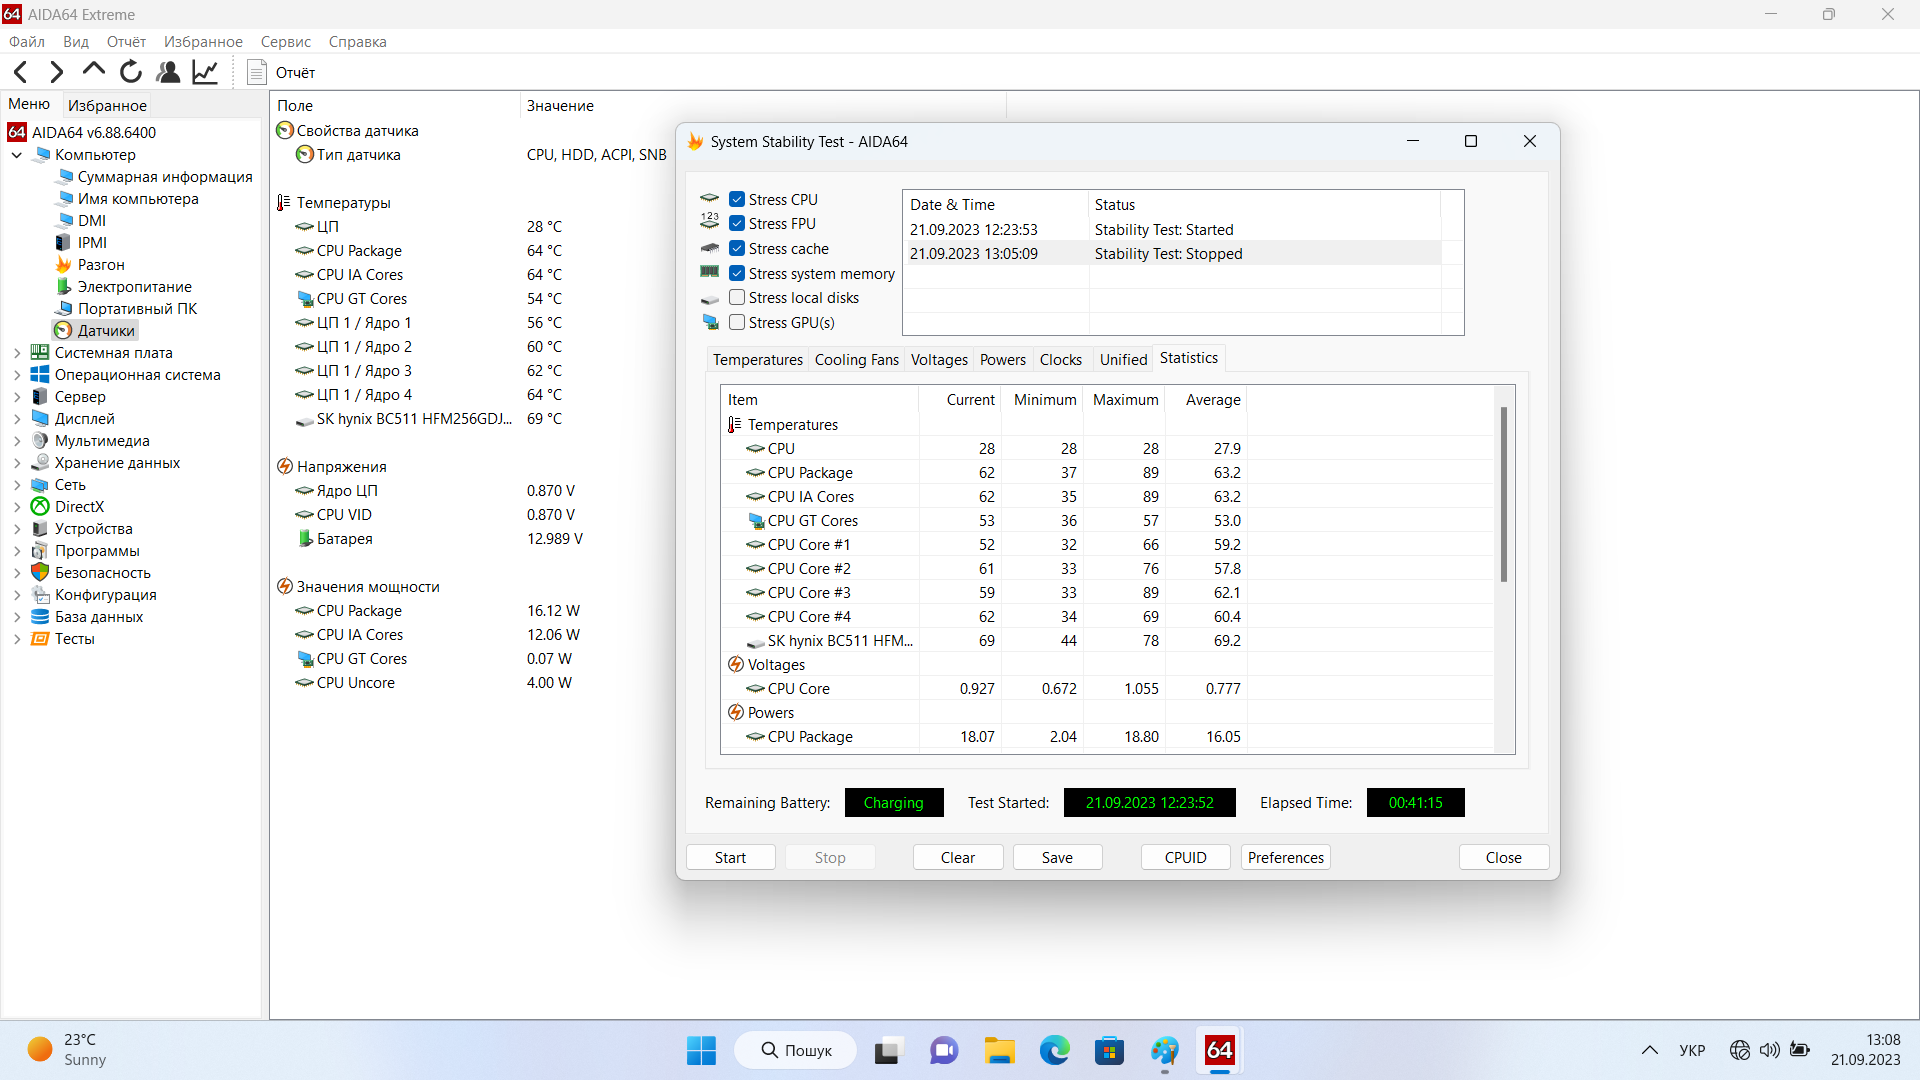Expand the Тесты tree node

(x=17, y=639)
